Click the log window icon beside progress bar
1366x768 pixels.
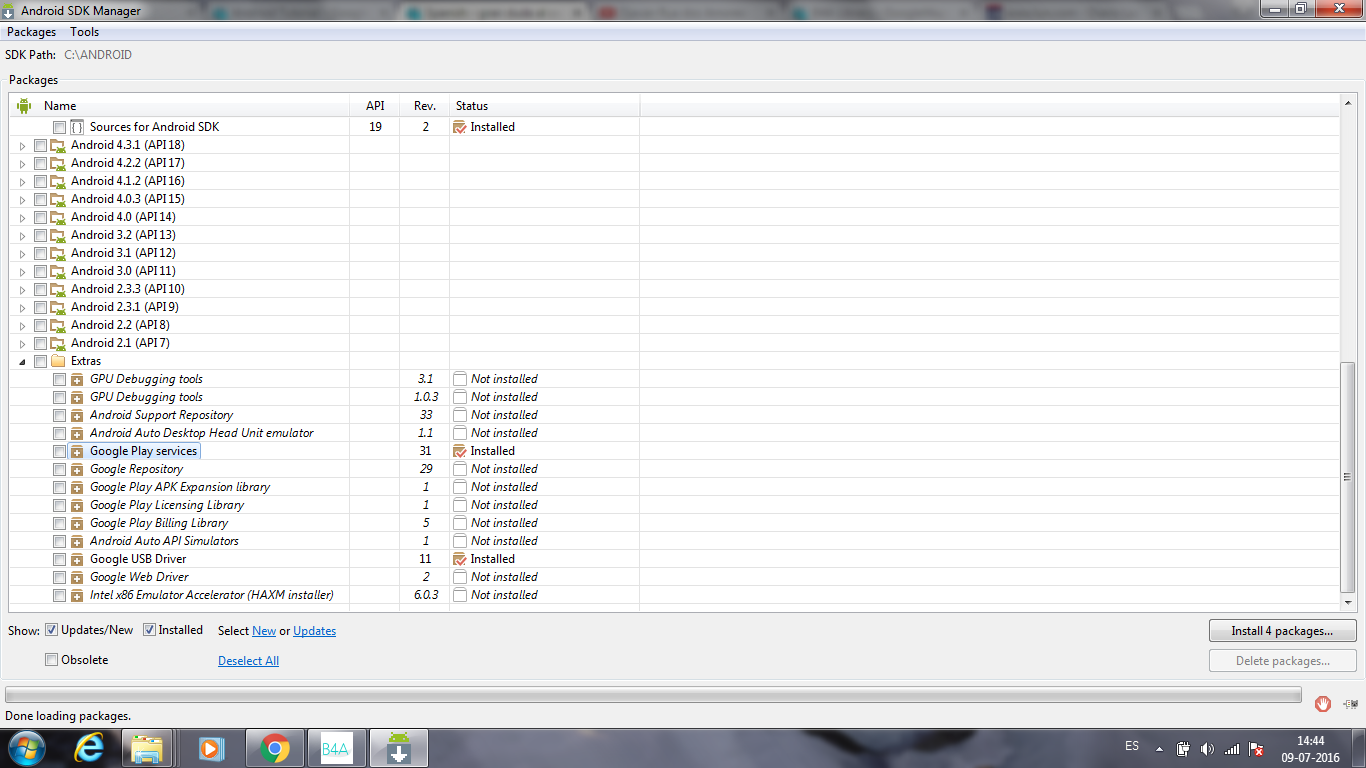click(1351, 704)
